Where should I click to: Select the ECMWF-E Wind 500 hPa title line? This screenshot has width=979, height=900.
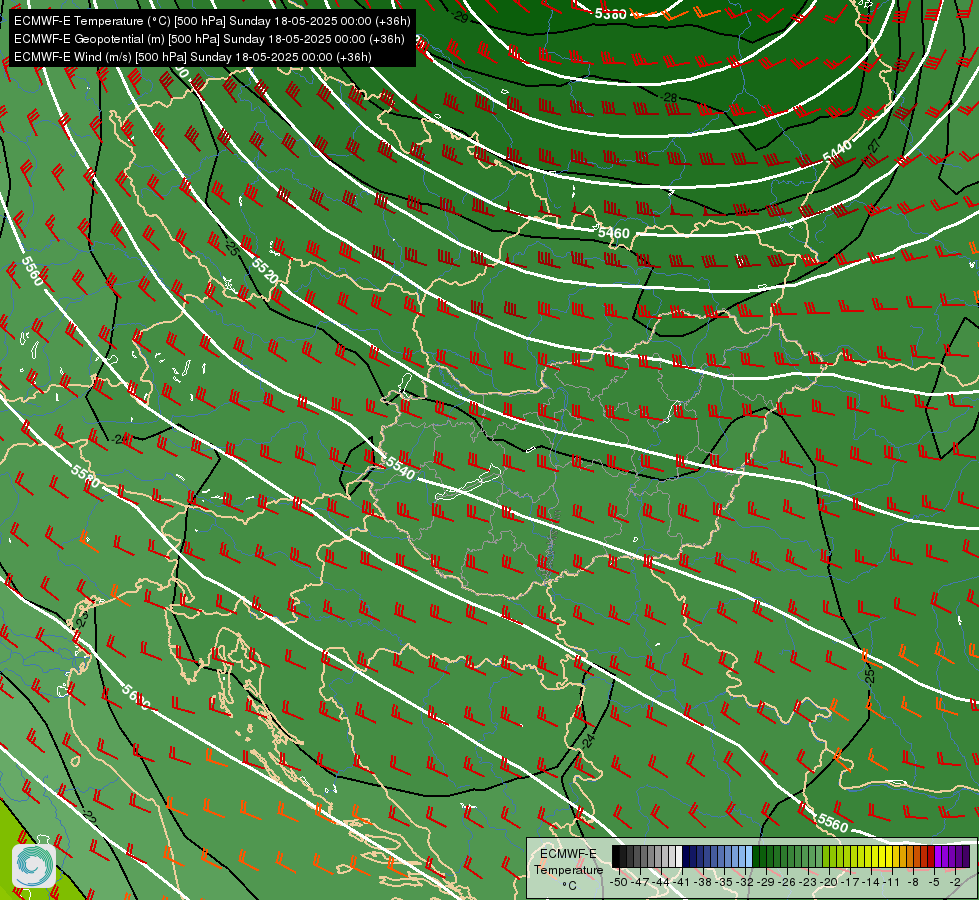193,57
